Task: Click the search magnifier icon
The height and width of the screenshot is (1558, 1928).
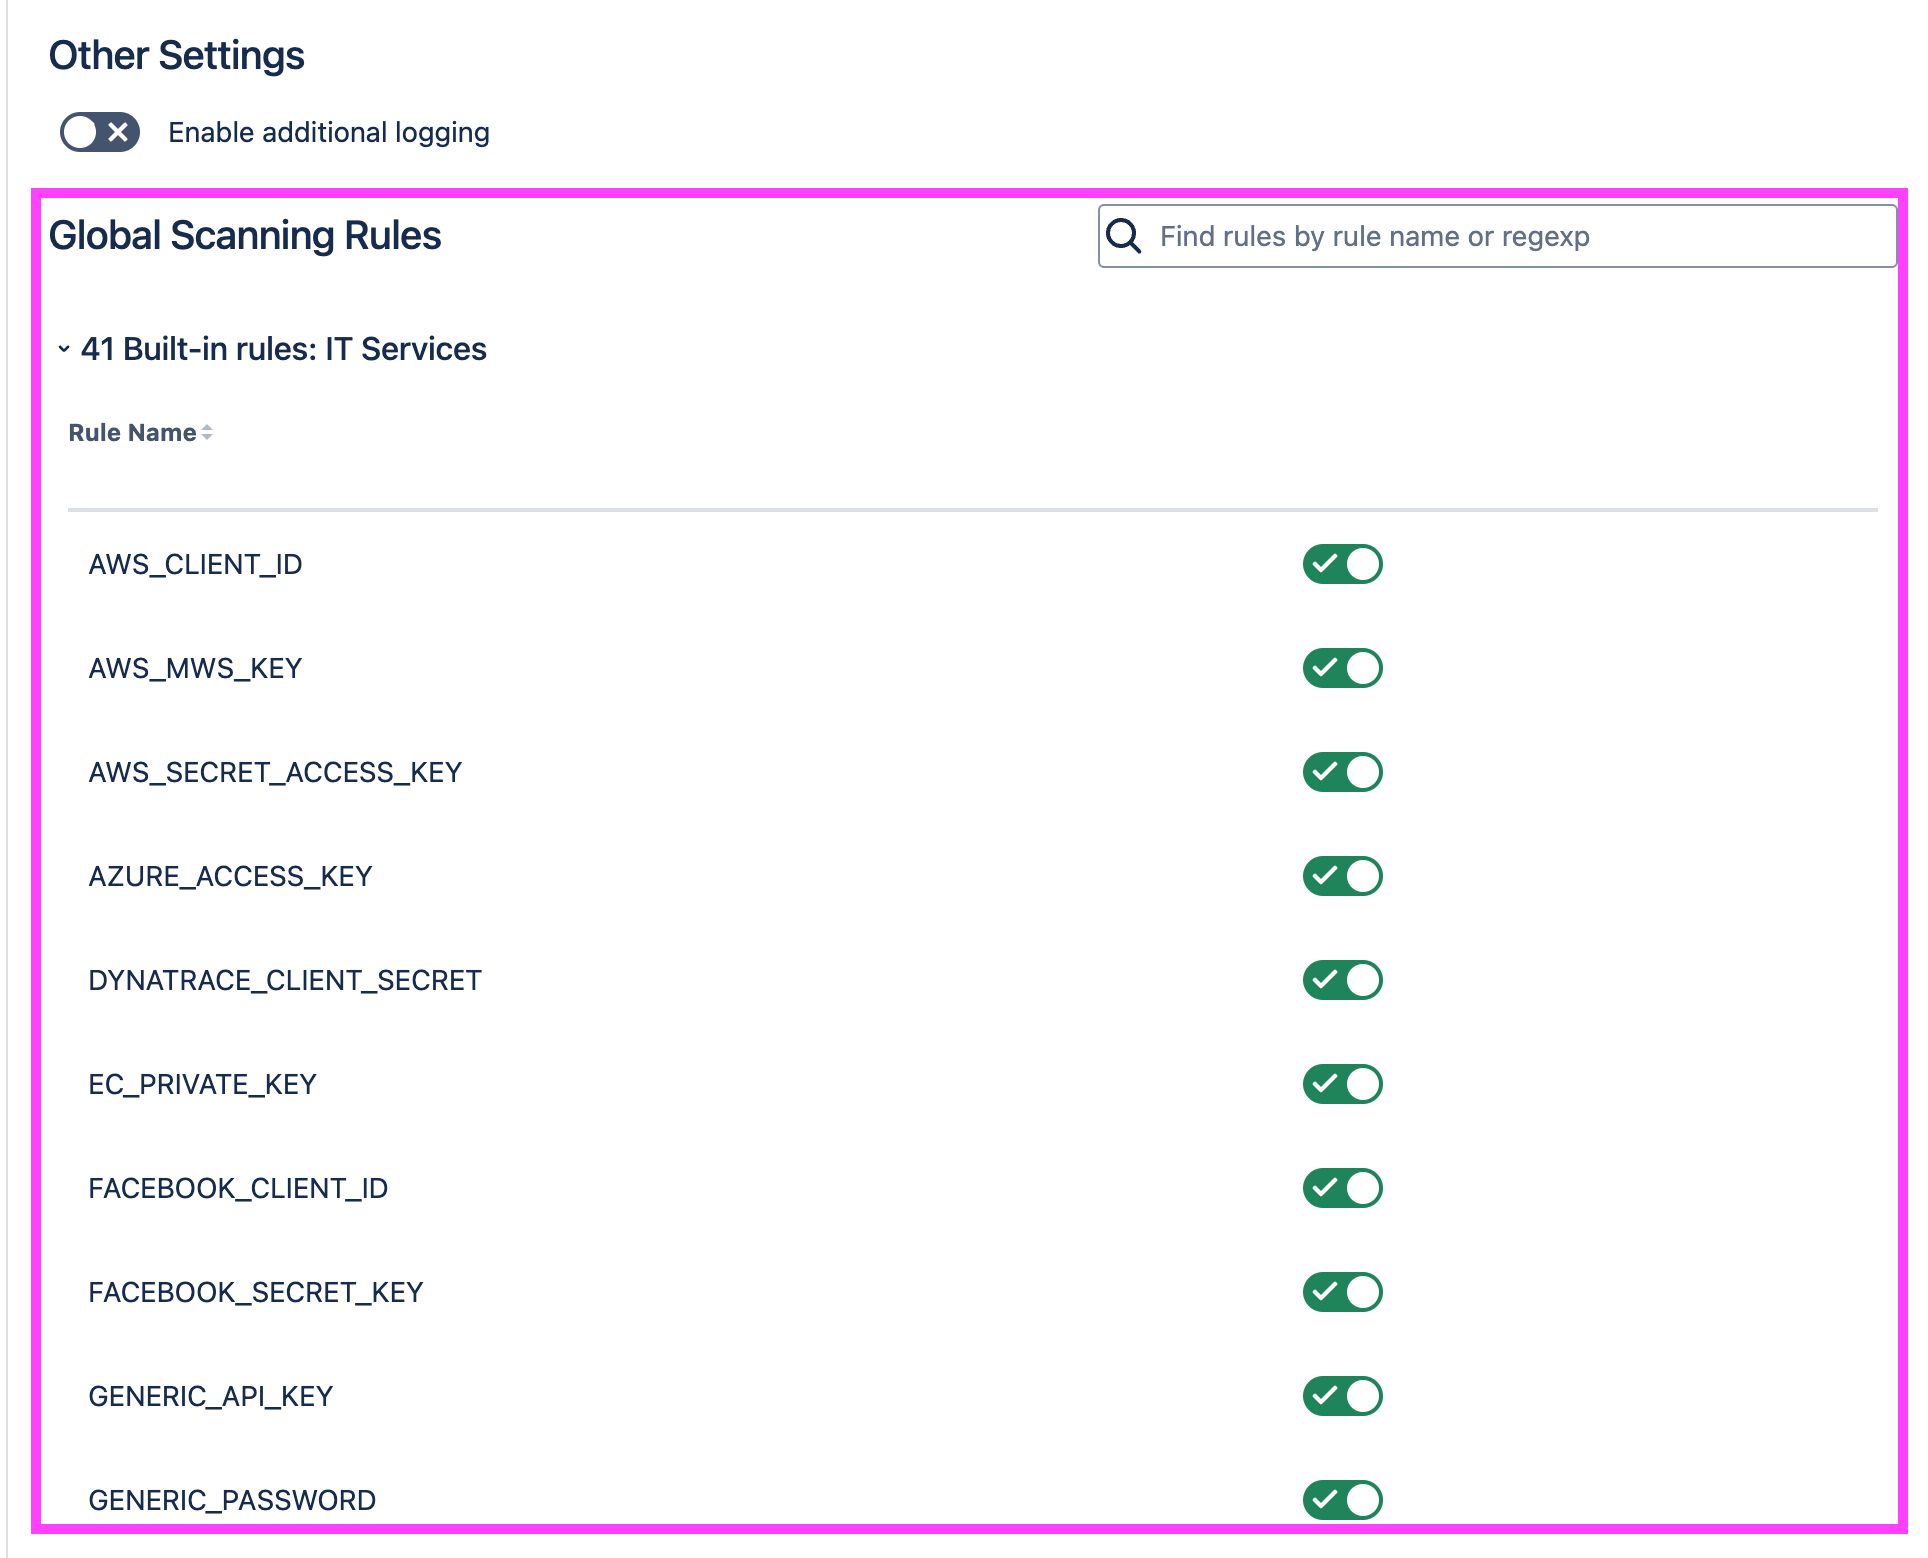Action: pos(1123,236)
